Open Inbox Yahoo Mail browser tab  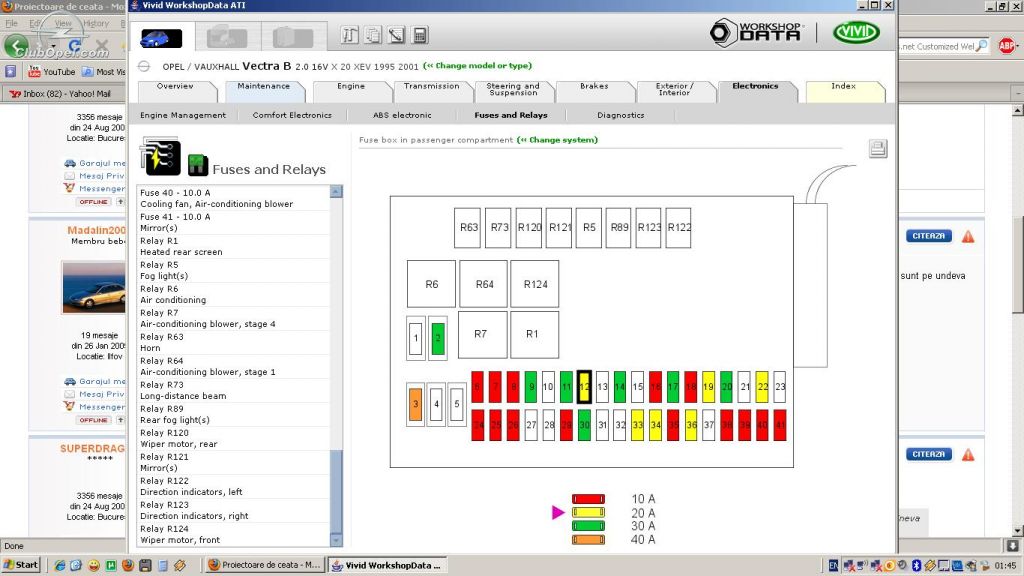(60, 94)
